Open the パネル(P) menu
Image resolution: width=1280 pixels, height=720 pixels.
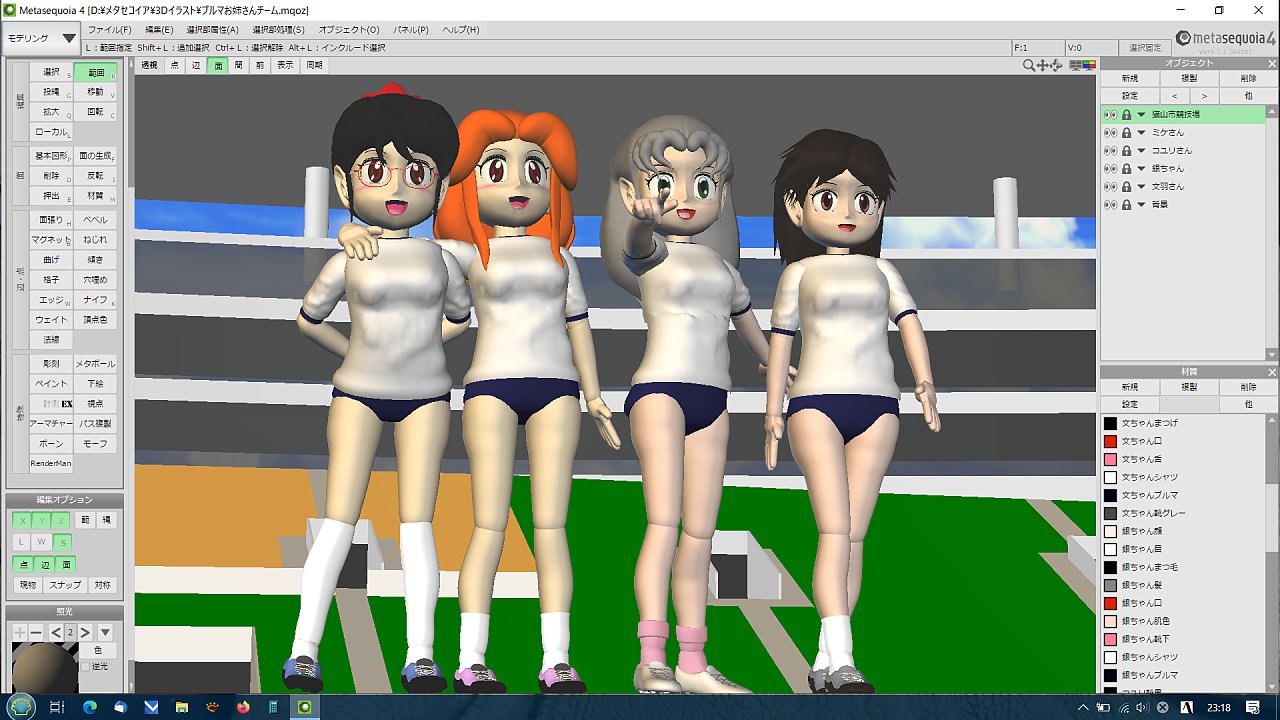412,30
